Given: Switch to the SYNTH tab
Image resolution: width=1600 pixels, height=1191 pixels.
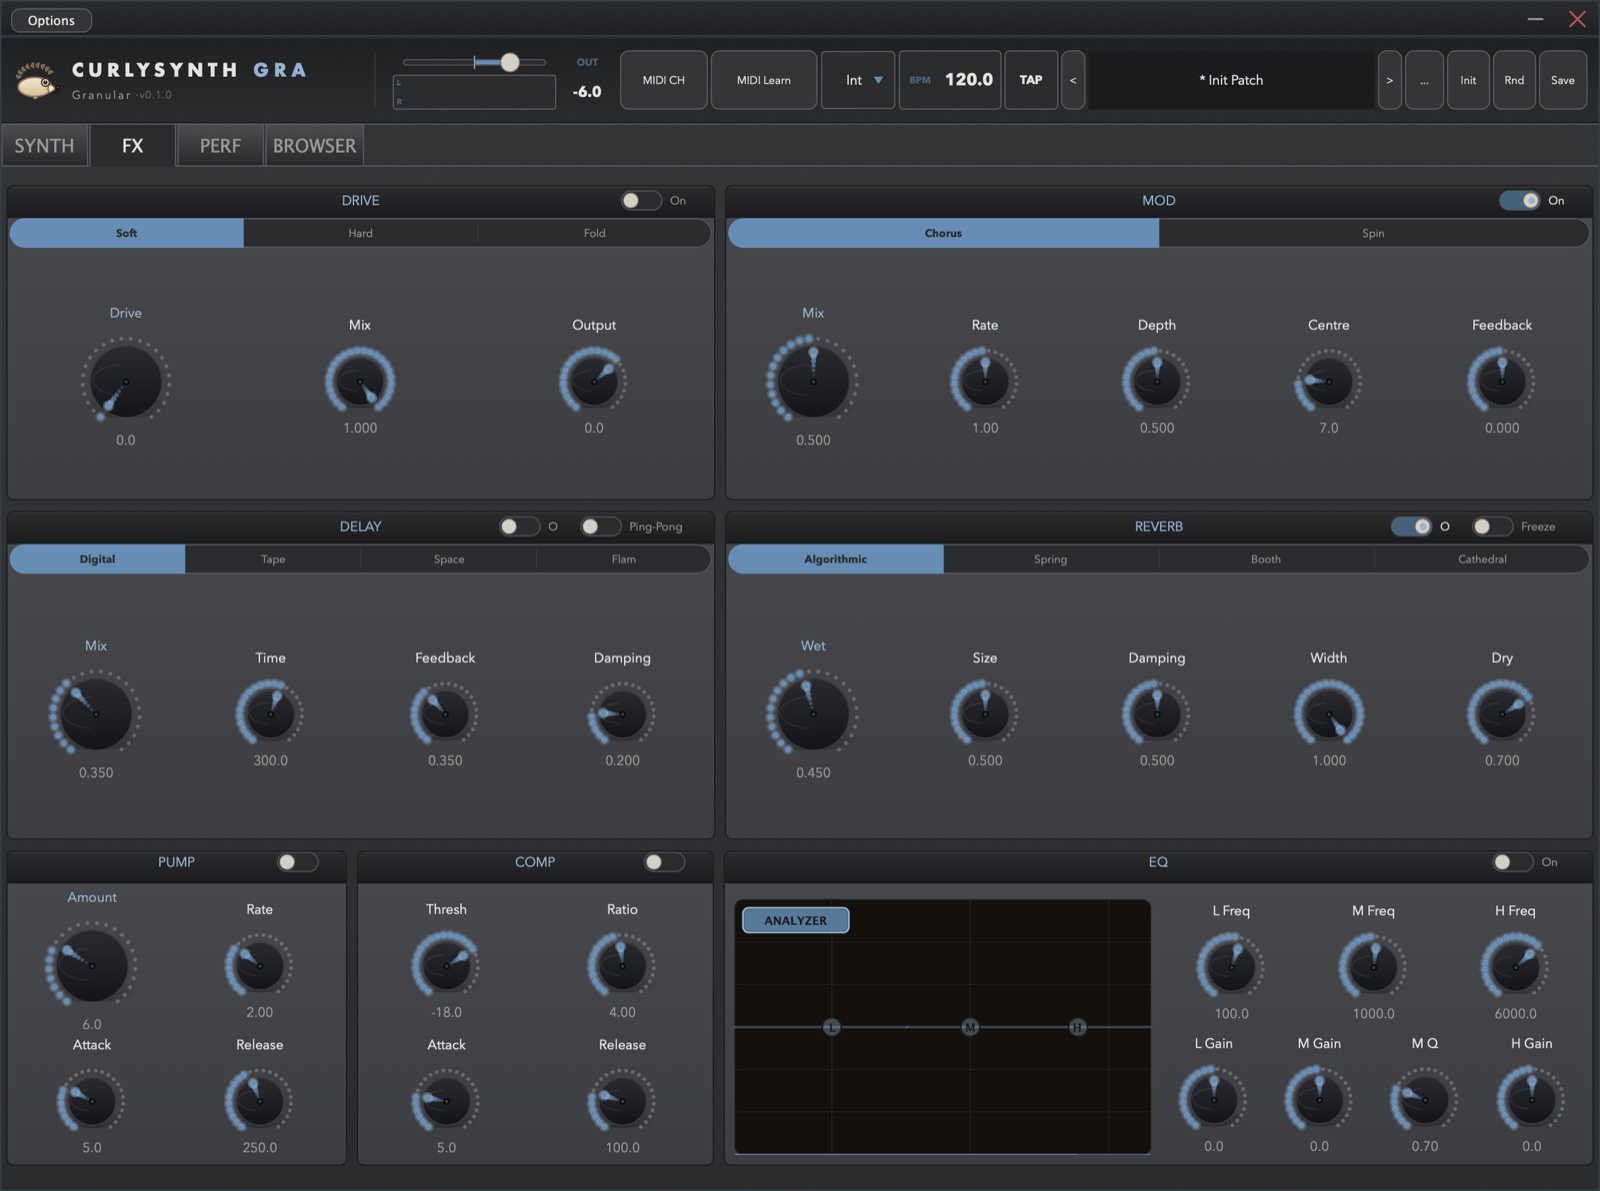Looking at the screenshot, I should click(x=44, y=146).
